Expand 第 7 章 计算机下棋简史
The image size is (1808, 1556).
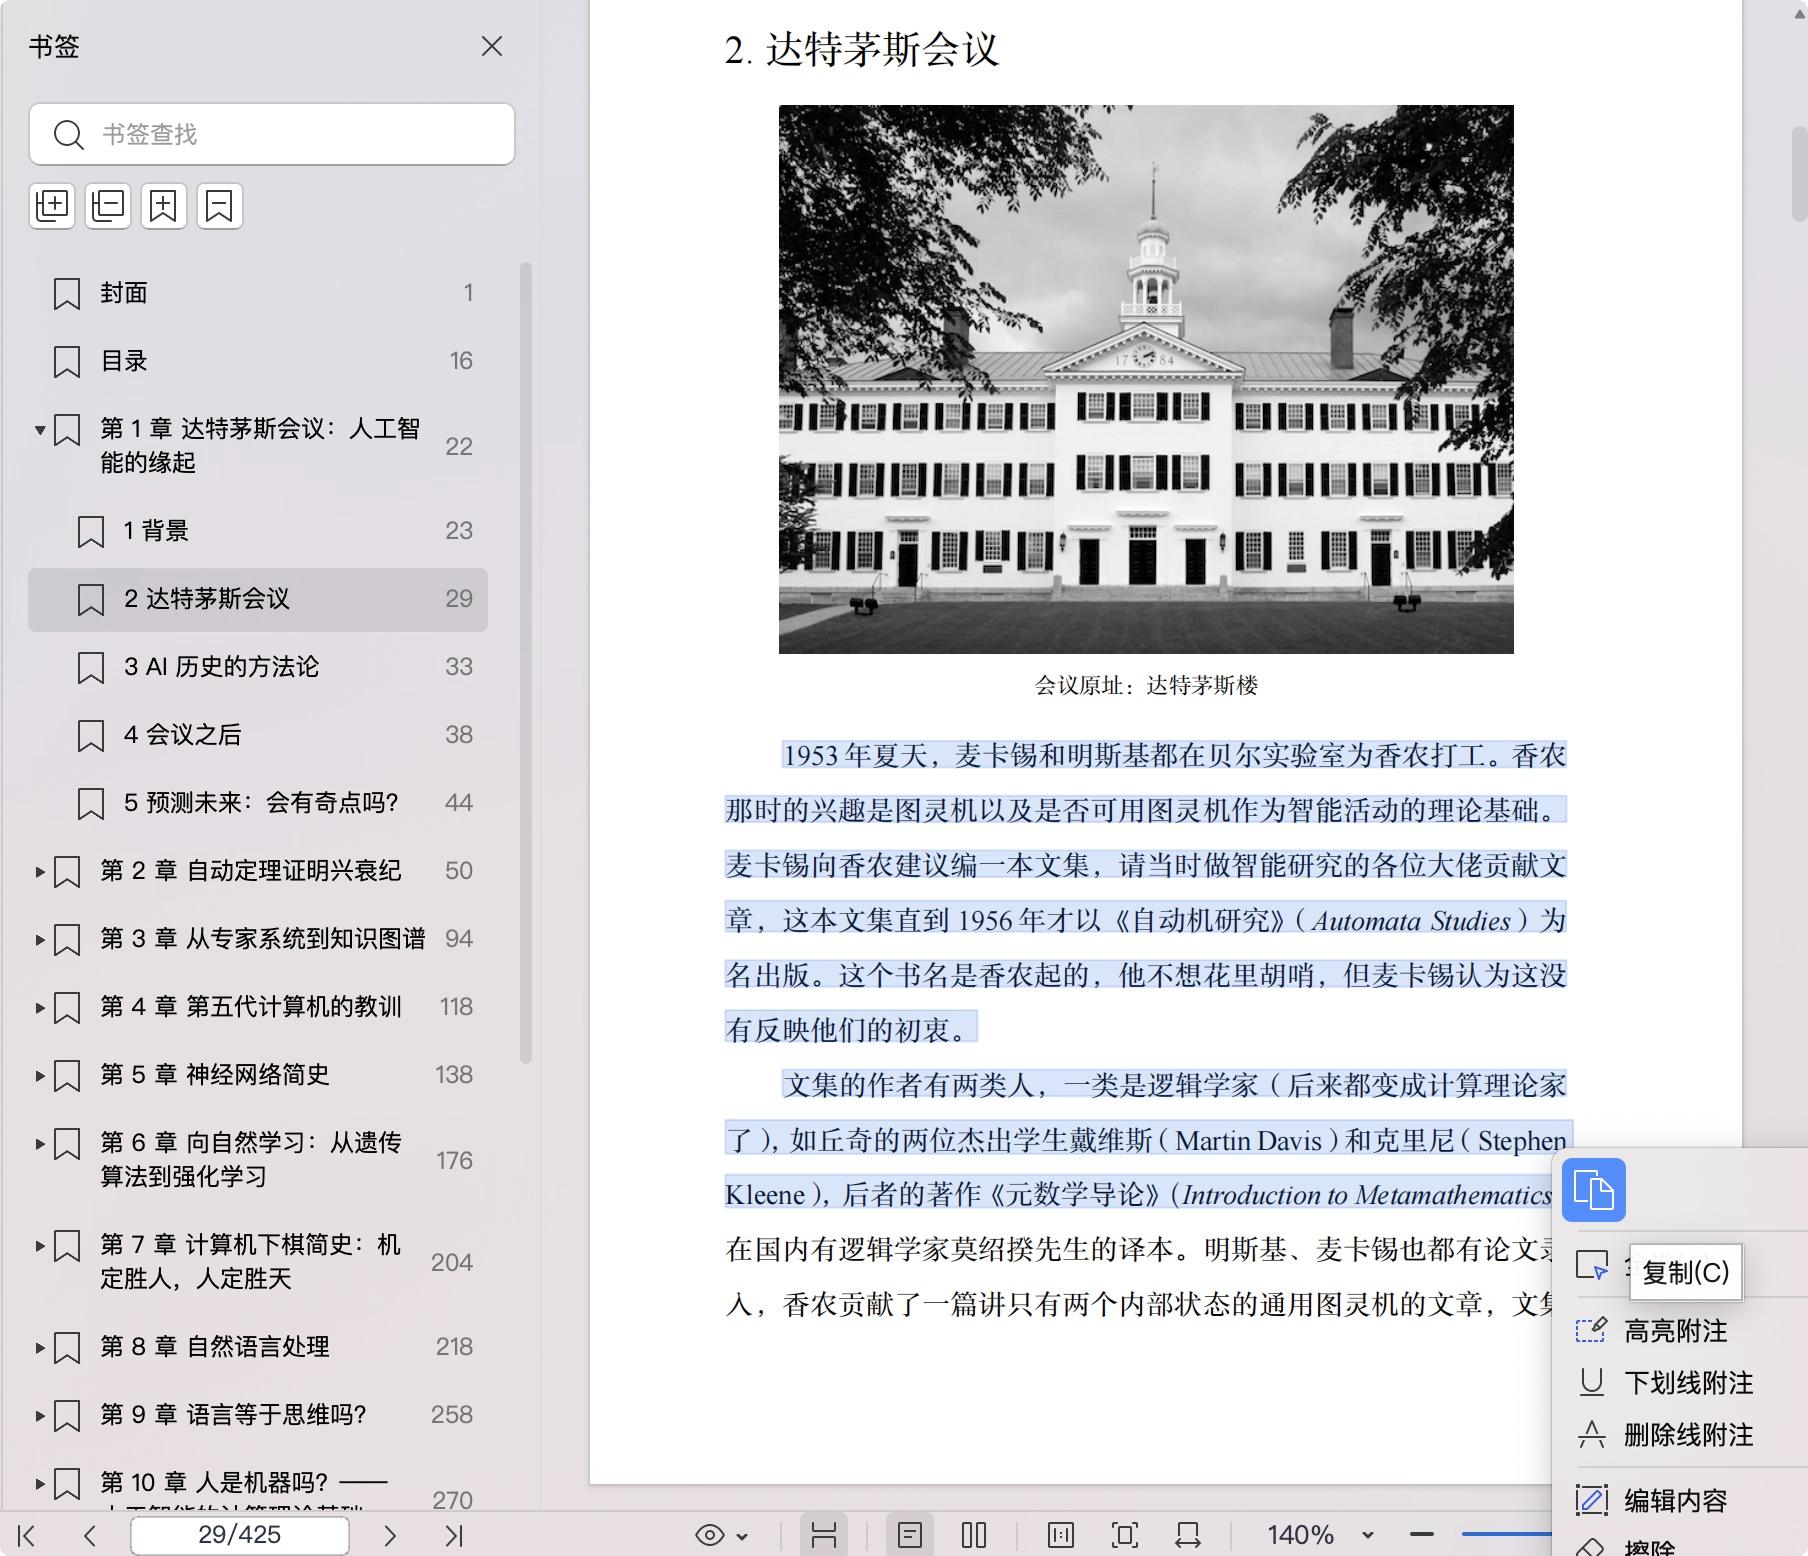[40, 1245]
